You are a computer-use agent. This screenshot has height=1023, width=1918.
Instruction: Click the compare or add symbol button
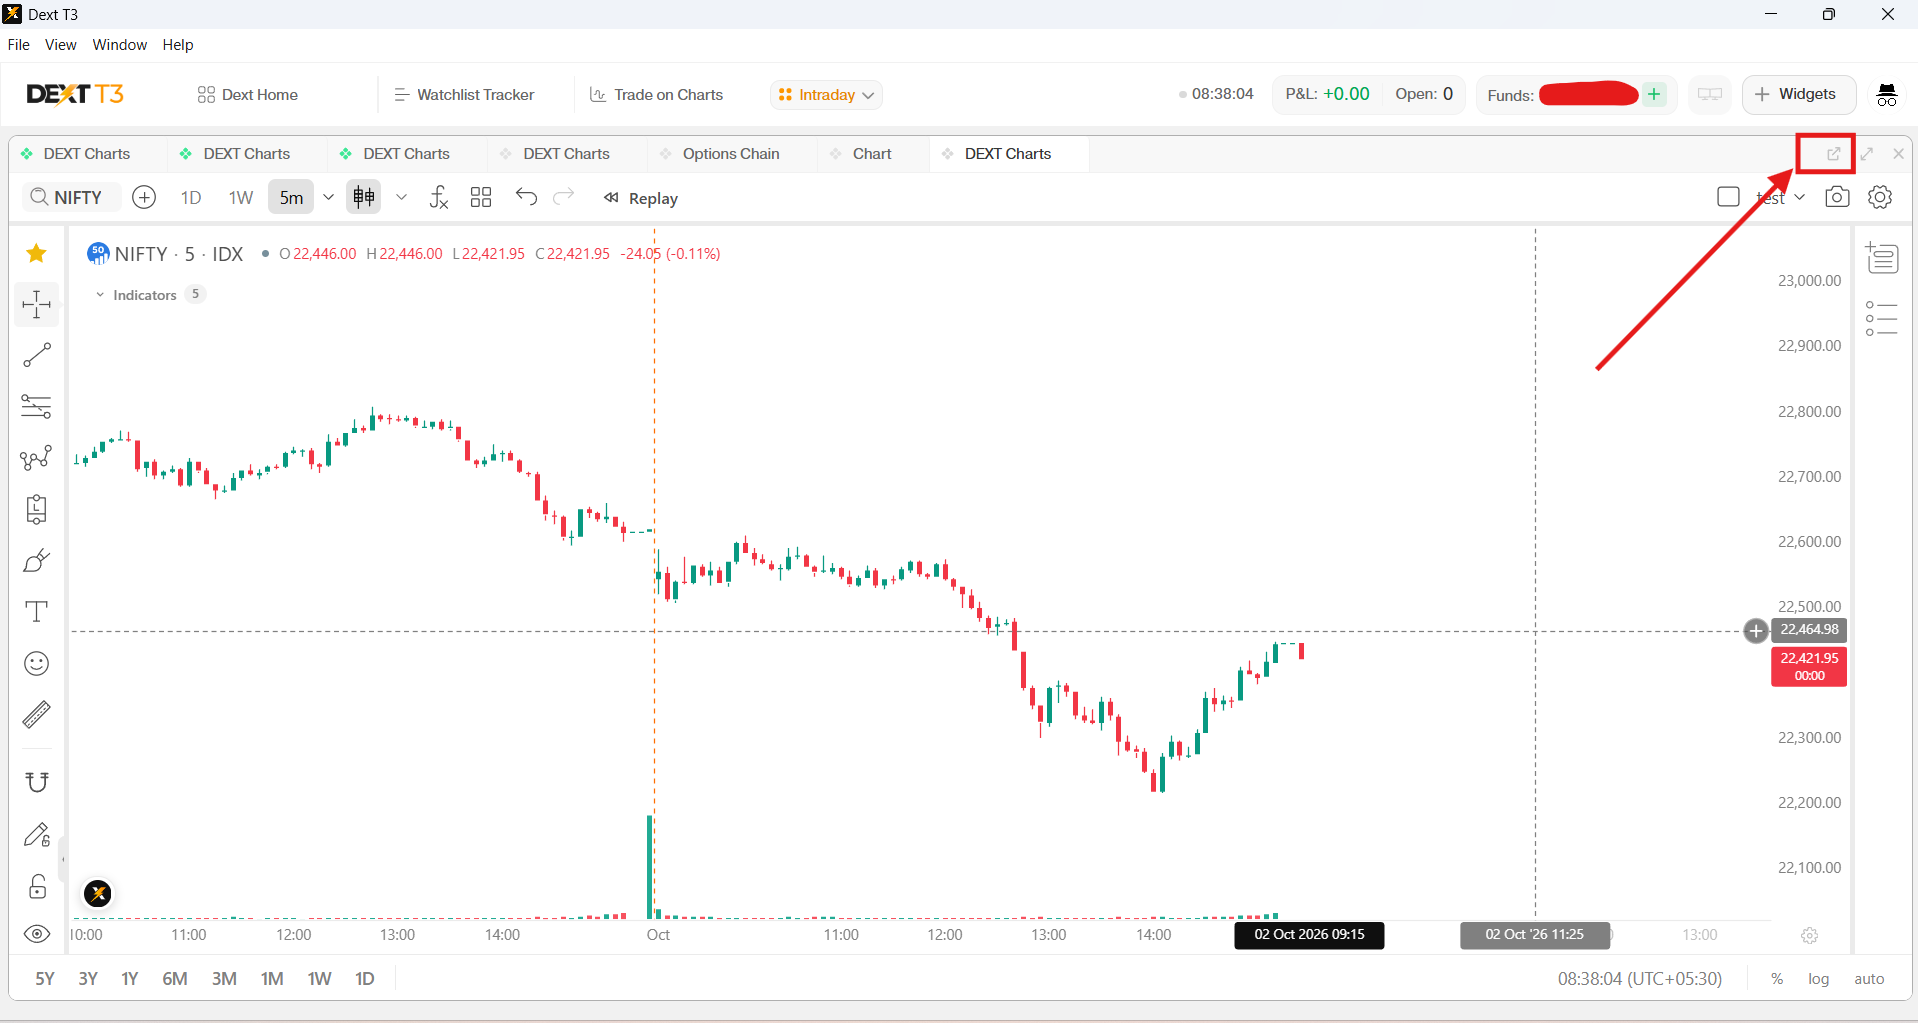pyautogui.click(x=144, y=198)
